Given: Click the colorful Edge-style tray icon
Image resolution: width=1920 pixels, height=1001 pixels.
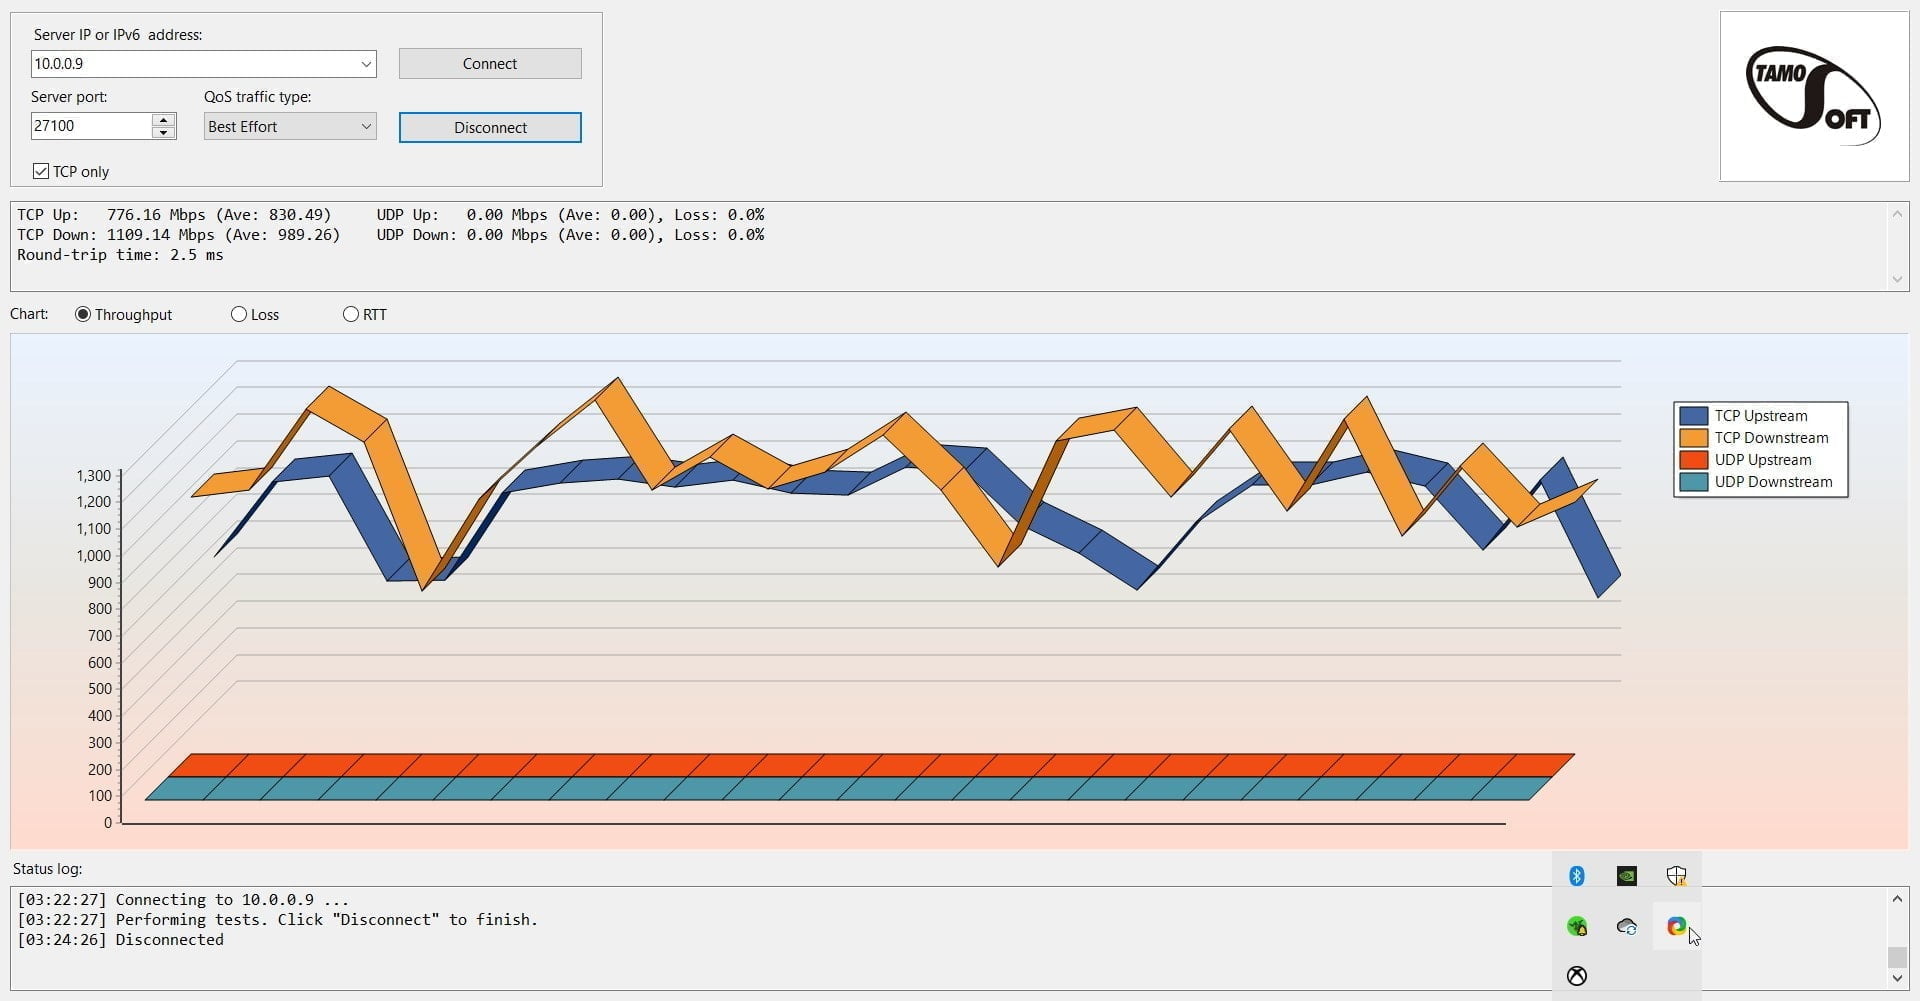Looking at the screenshot, I should coord(1676,926).
